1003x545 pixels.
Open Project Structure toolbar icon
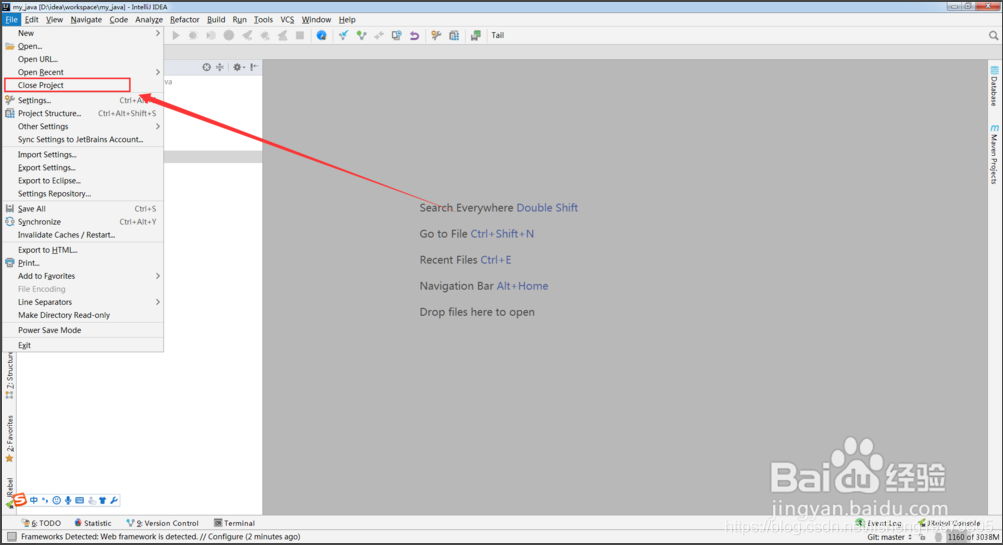(x=454, y=35)
